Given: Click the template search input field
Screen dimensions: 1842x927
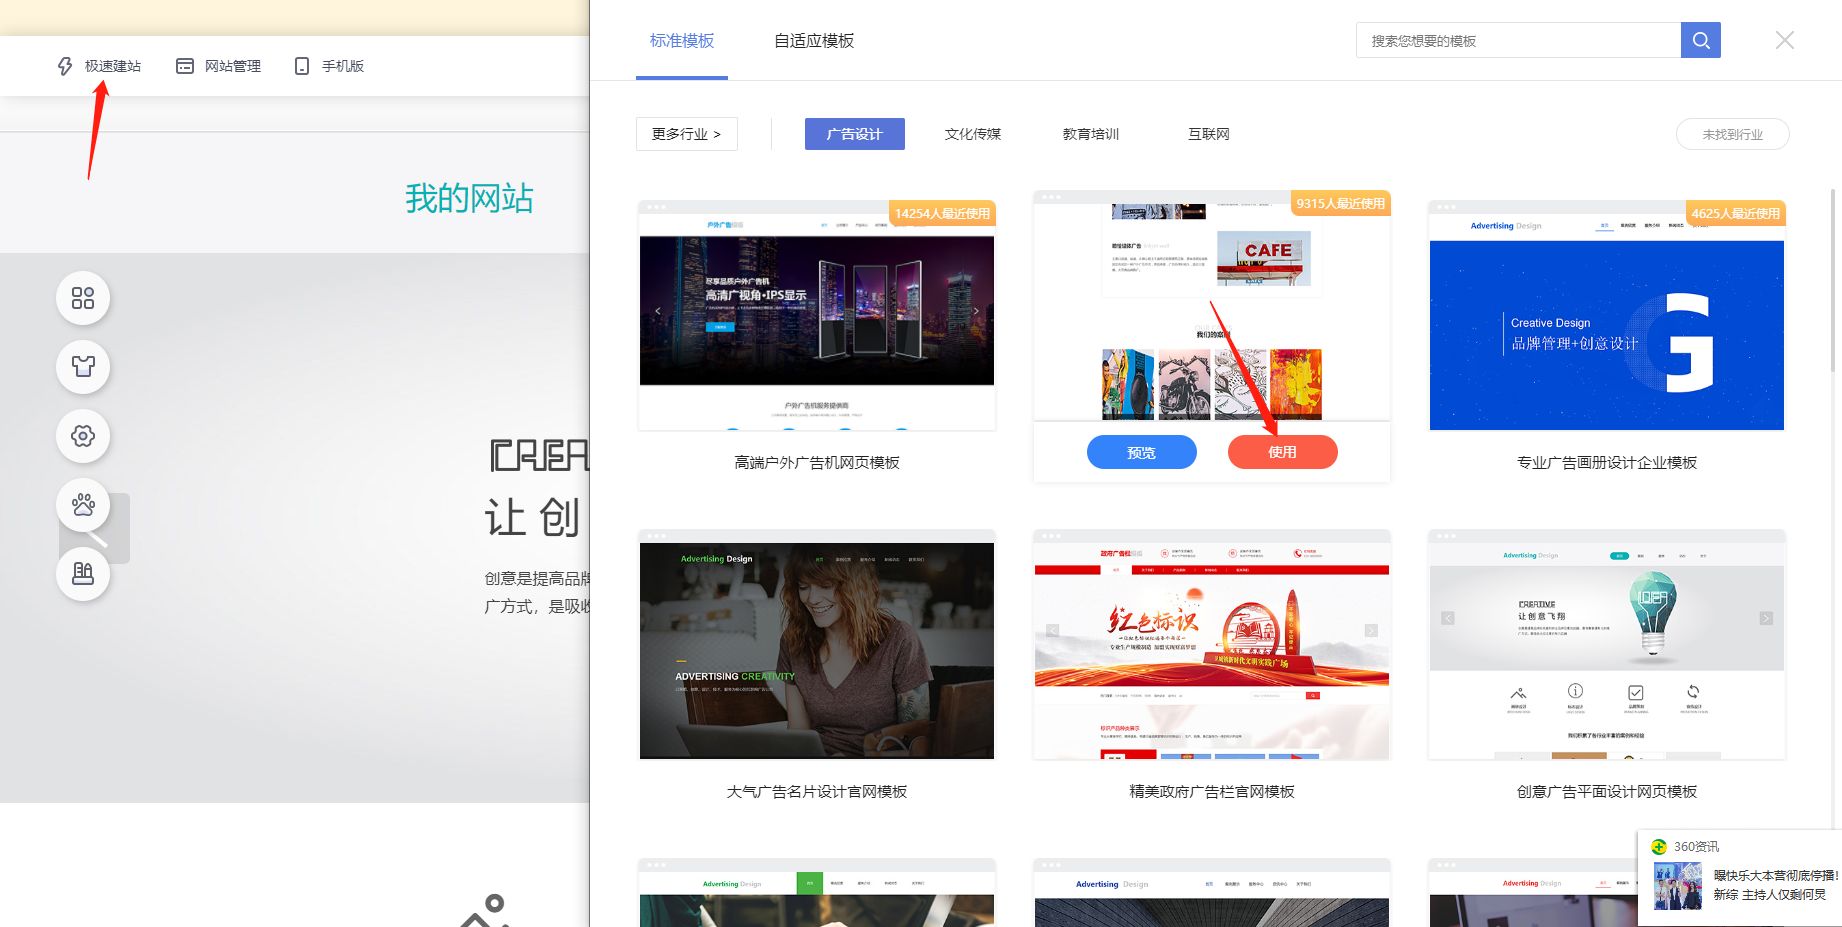Looking at the screenshot, I should [1518, 40].
